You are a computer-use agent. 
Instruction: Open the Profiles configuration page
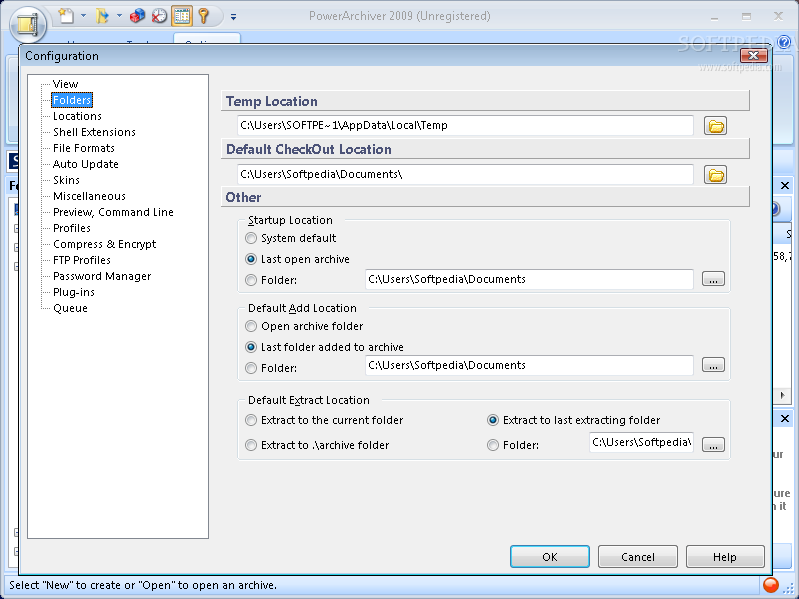click(x=72, y=228)
